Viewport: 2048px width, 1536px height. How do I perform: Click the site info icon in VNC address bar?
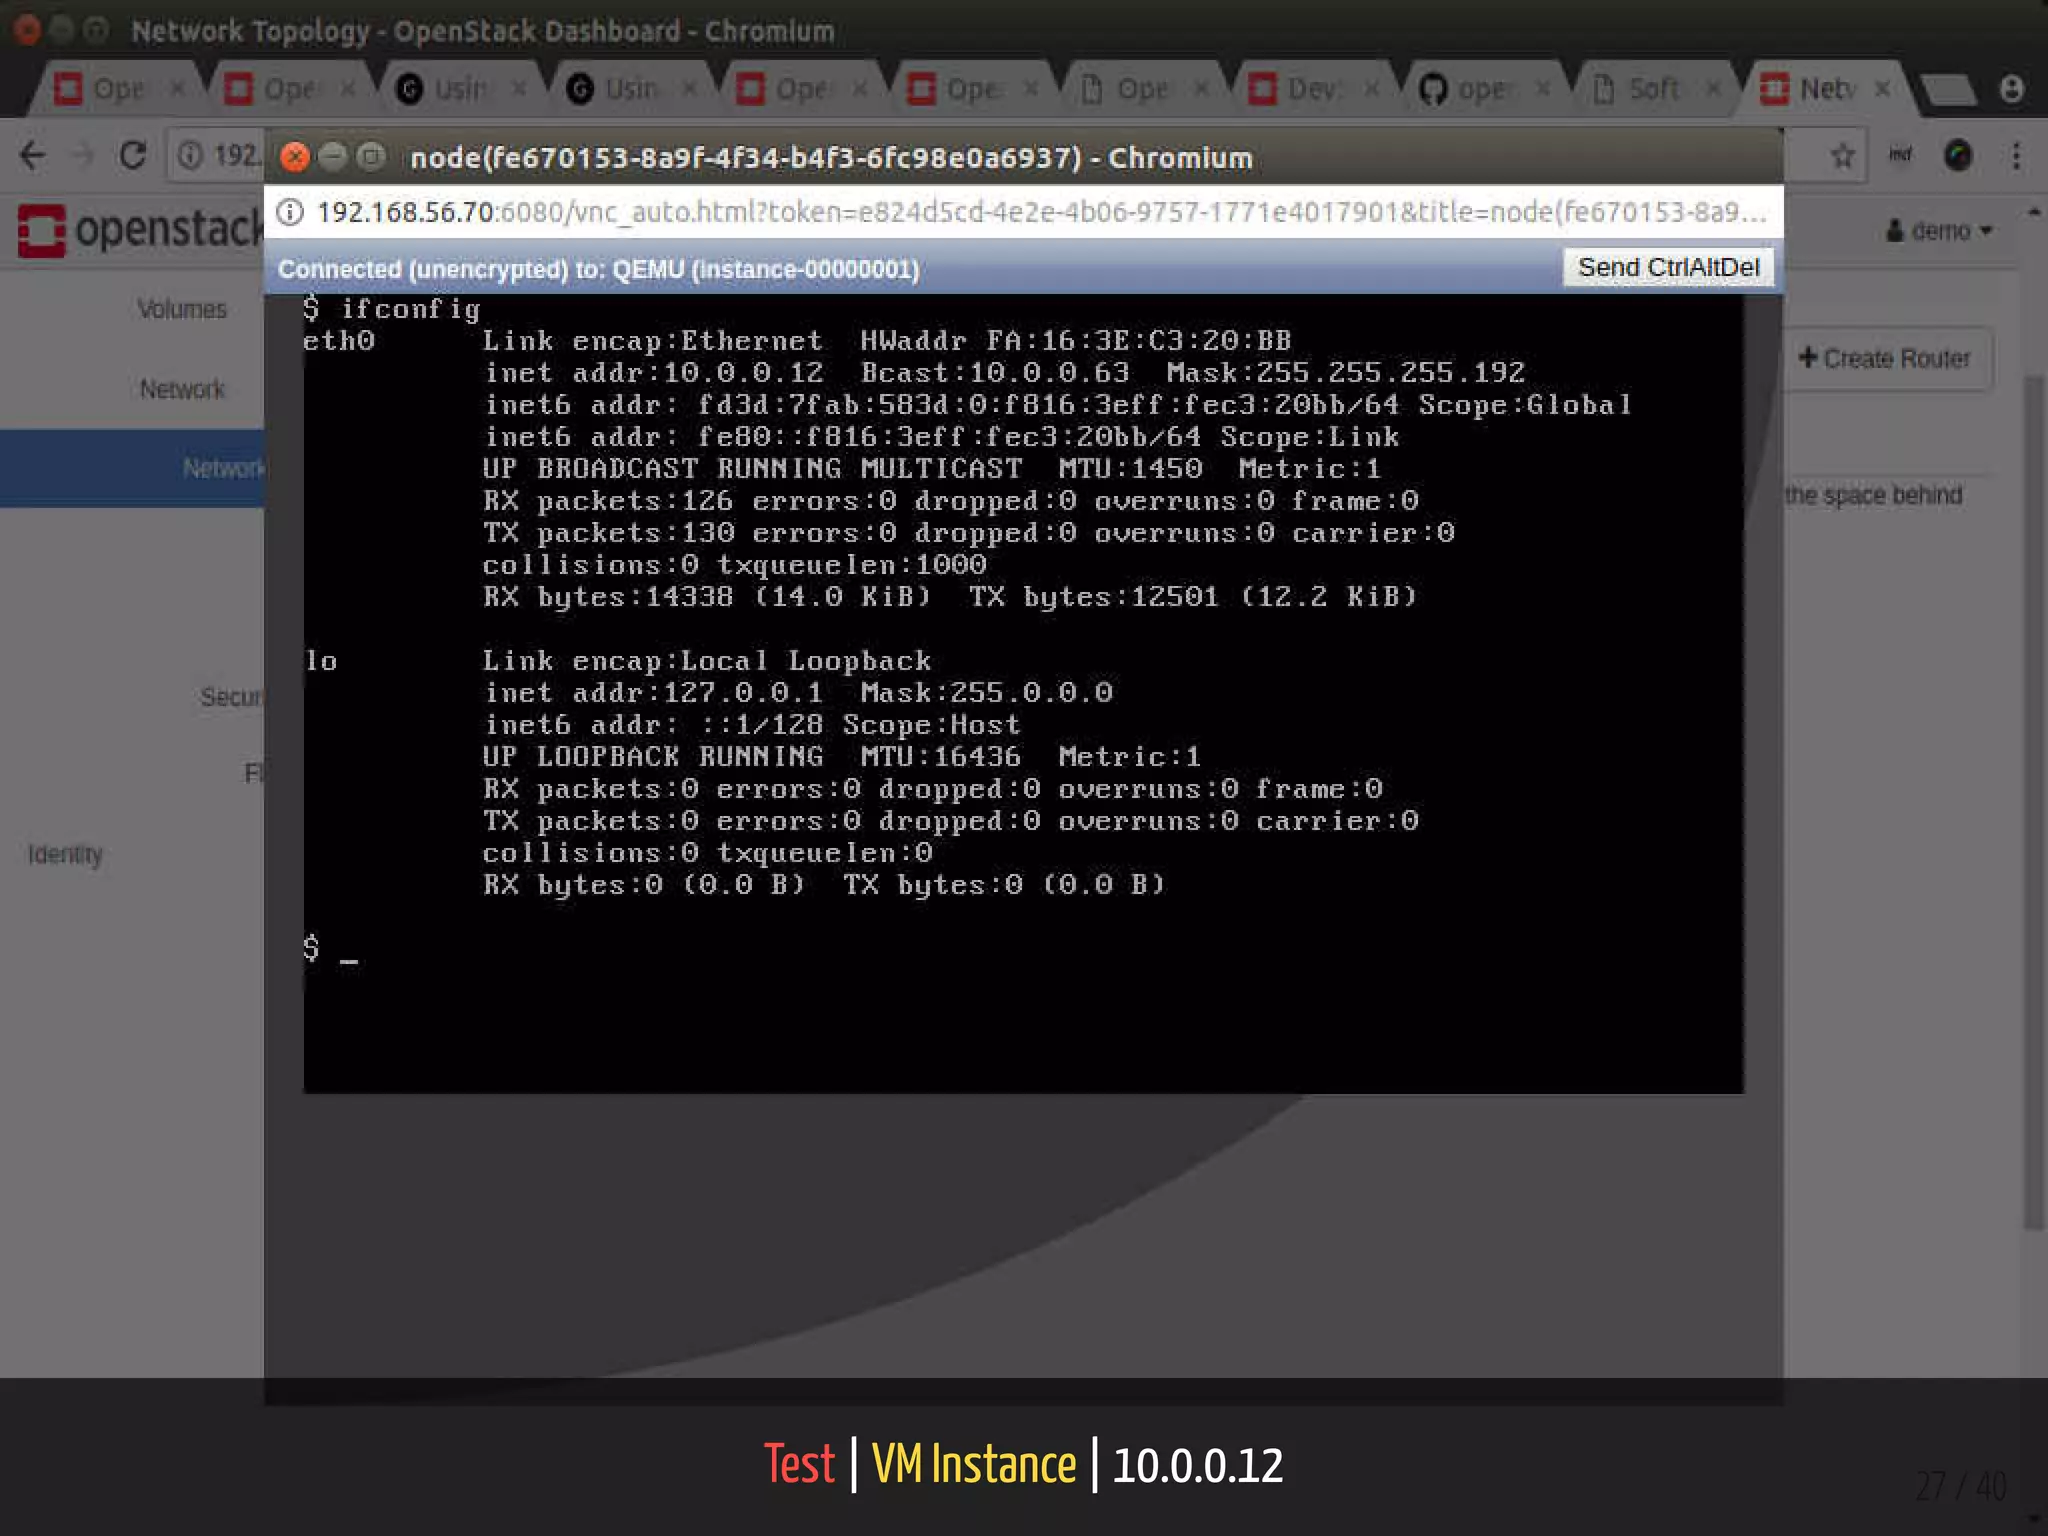tap(290, 212)
